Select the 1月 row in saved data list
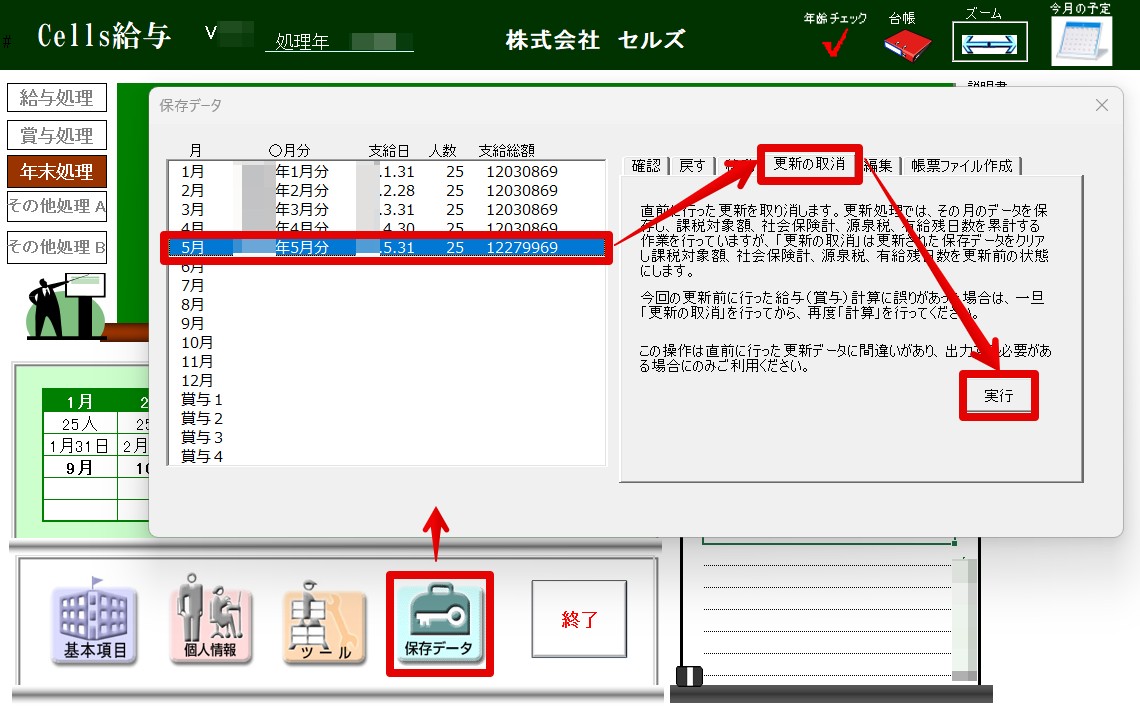The image size is (1140, 715). click(x=386, y=172)
